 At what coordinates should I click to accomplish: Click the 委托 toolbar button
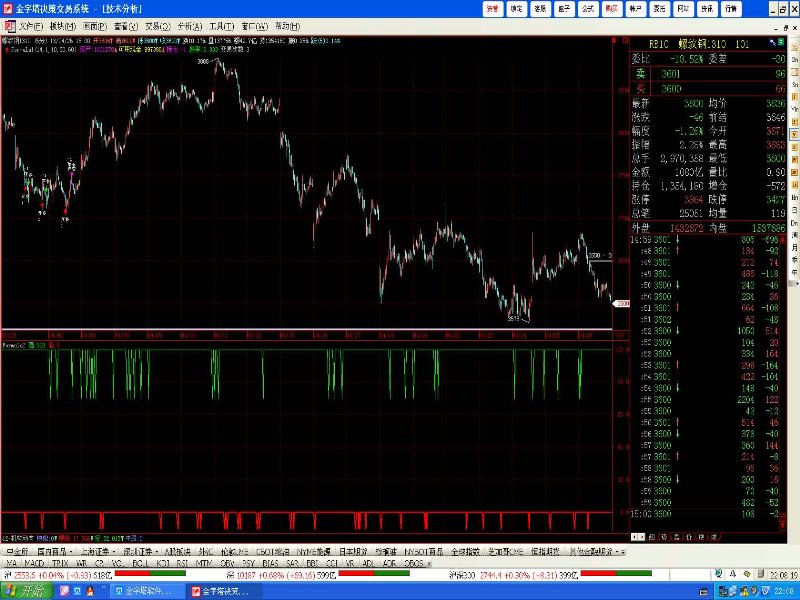[659, 9]
